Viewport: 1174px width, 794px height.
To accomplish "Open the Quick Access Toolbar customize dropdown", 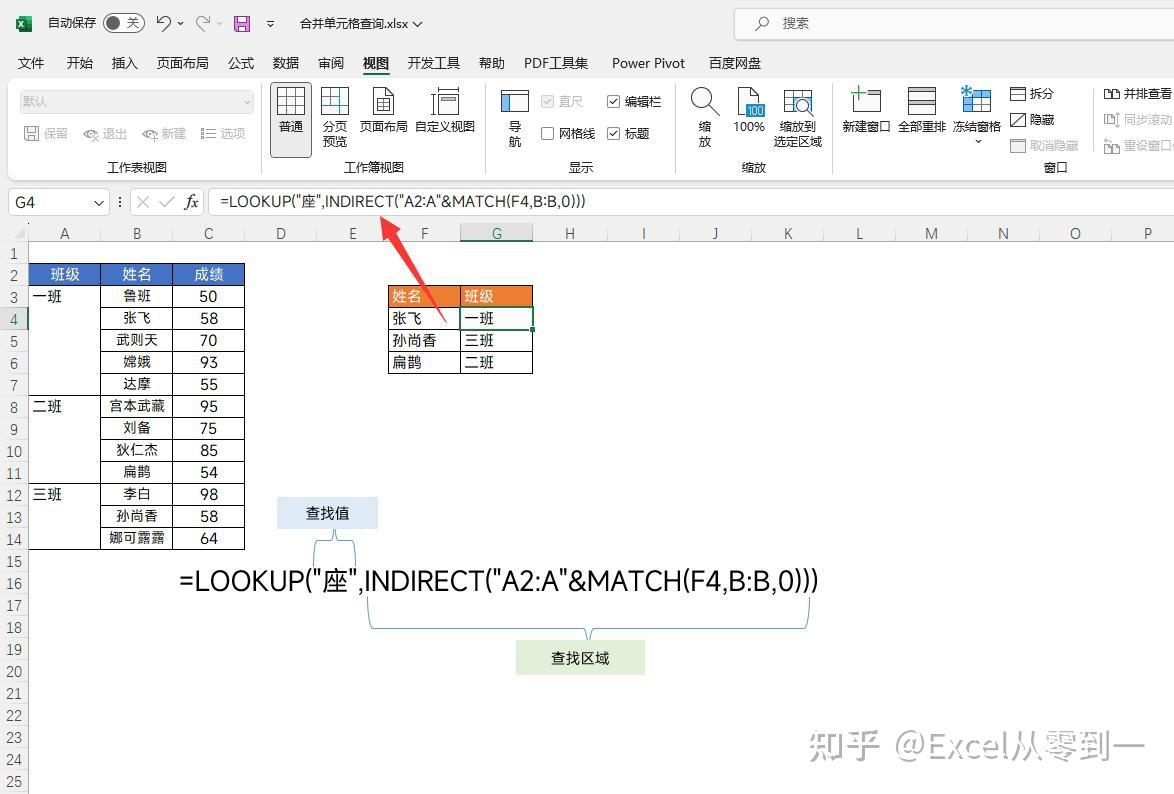I will 270,24.
